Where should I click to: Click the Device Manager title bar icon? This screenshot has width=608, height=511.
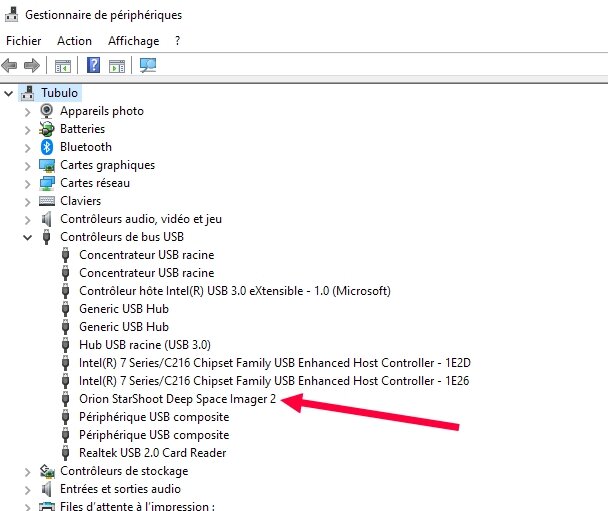pos(11,14)
